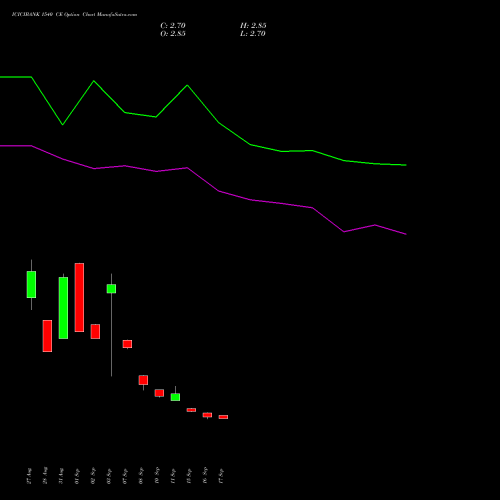Select the open value 'O: 2.85'

click(x=173, y=34)
